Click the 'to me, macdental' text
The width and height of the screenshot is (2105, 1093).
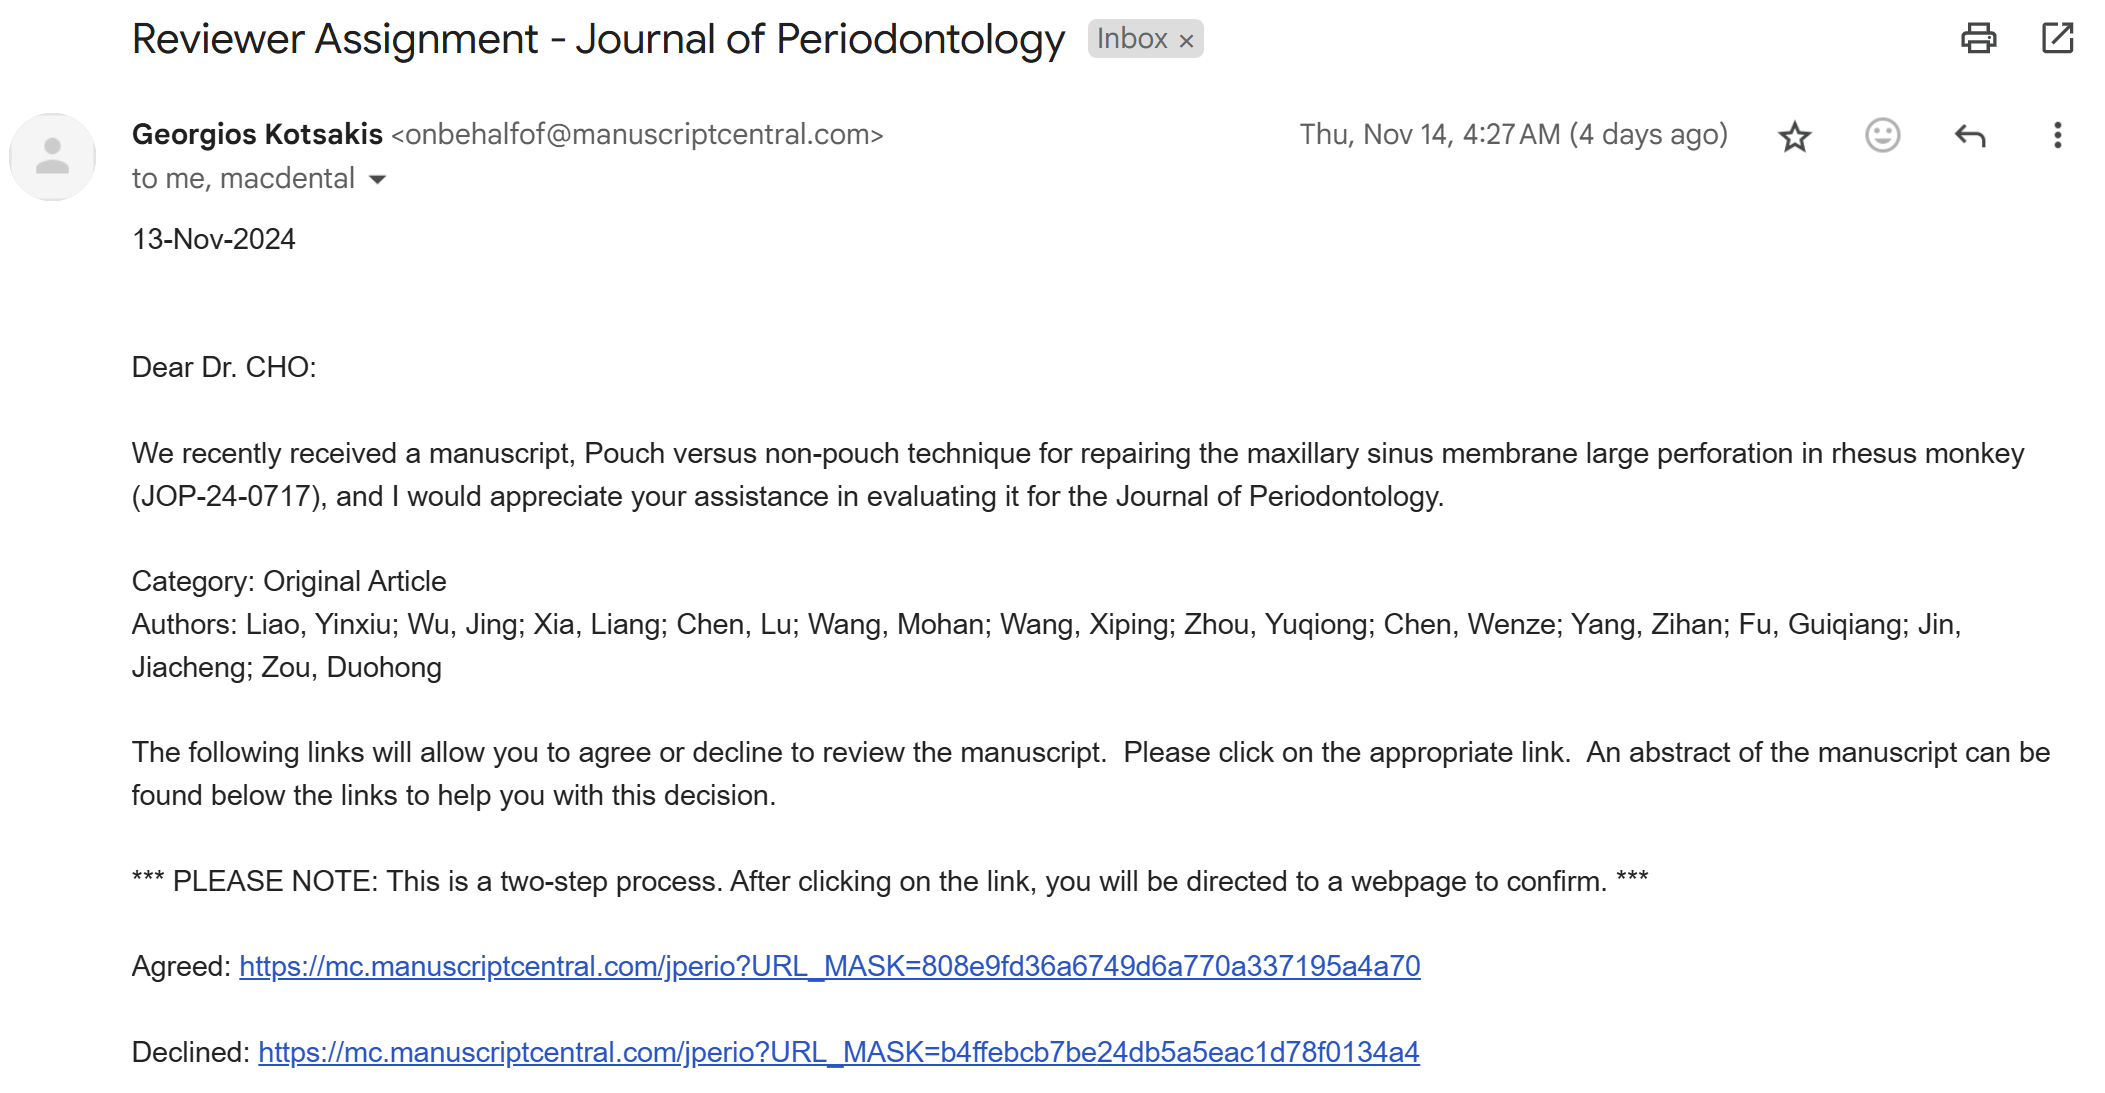pyautogui.click(x=243, y=179)
